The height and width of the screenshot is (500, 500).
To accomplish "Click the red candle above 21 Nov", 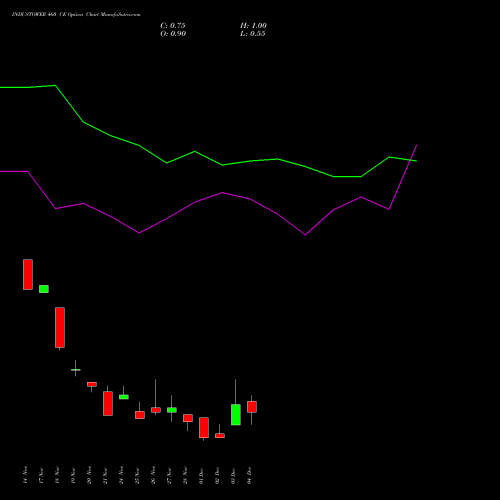I will (x=108, y=403).
